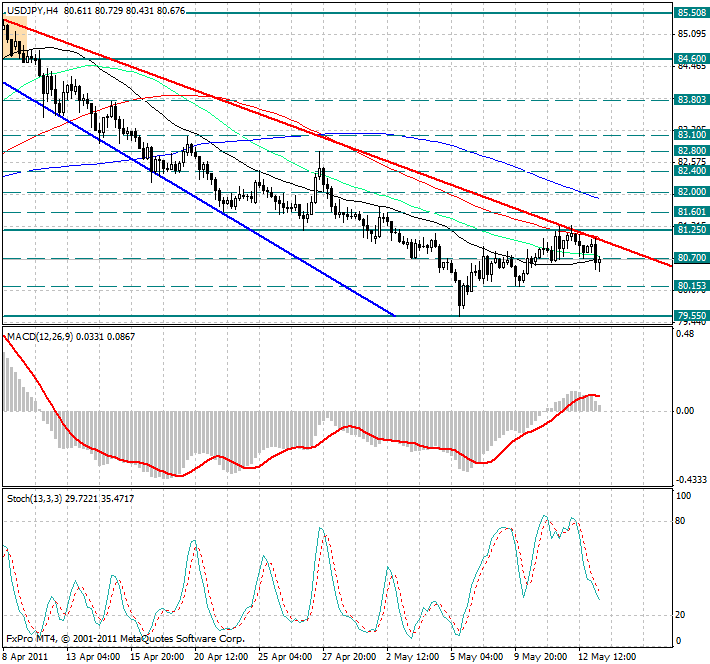710x664 pixels.
Task: Click the 84.600 price level label
Action: tap(690, 59)
